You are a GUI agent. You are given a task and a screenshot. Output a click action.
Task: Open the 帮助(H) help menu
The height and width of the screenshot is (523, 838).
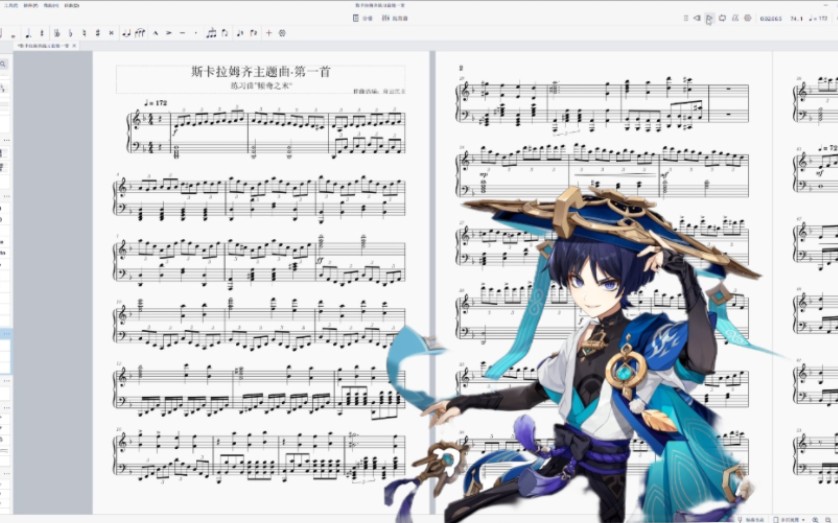tap(51, 5)
